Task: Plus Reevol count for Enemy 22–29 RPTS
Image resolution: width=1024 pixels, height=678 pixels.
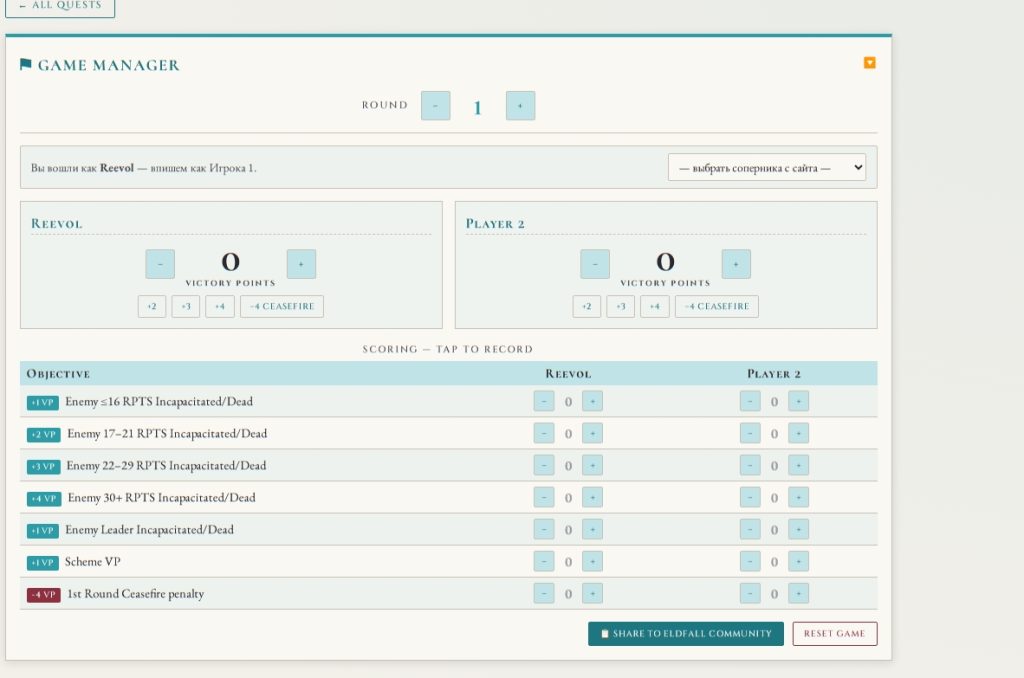Action: point(592,465)
